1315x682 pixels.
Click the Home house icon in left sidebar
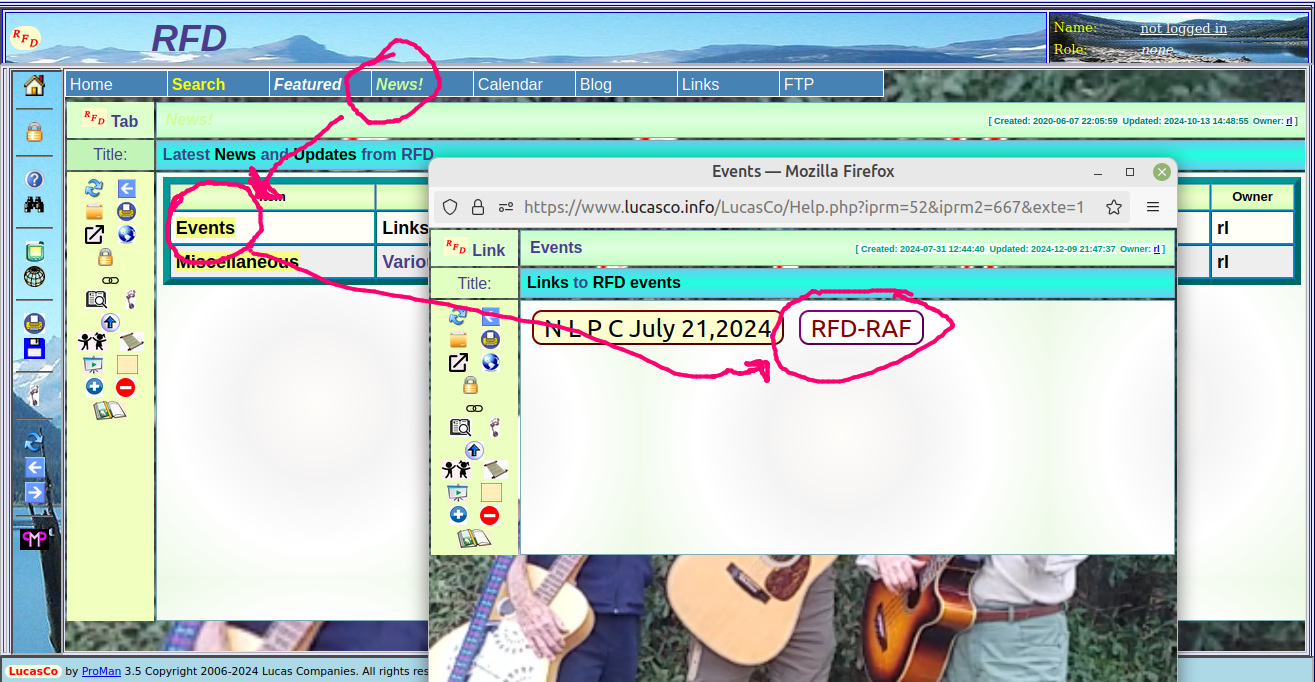pyautogui.click(x=34, y=86)
